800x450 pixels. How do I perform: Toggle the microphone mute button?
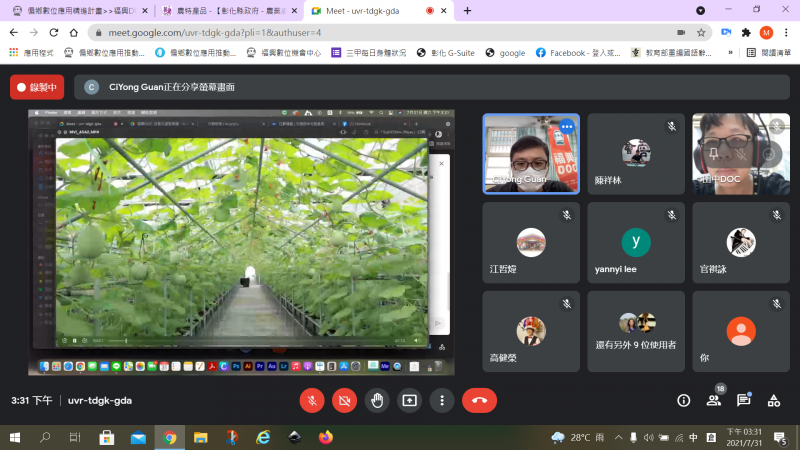312,401
